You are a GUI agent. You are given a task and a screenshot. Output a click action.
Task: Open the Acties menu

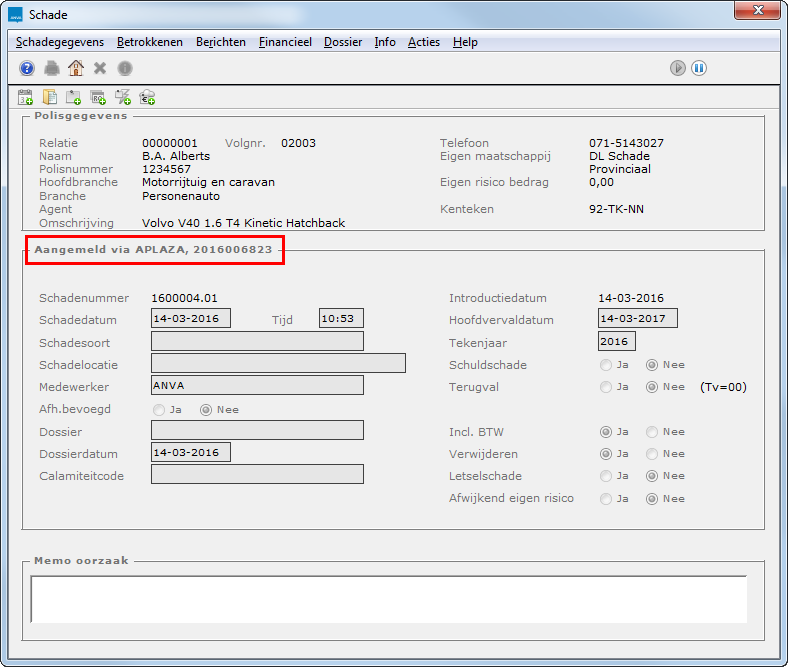click(424, 42)
